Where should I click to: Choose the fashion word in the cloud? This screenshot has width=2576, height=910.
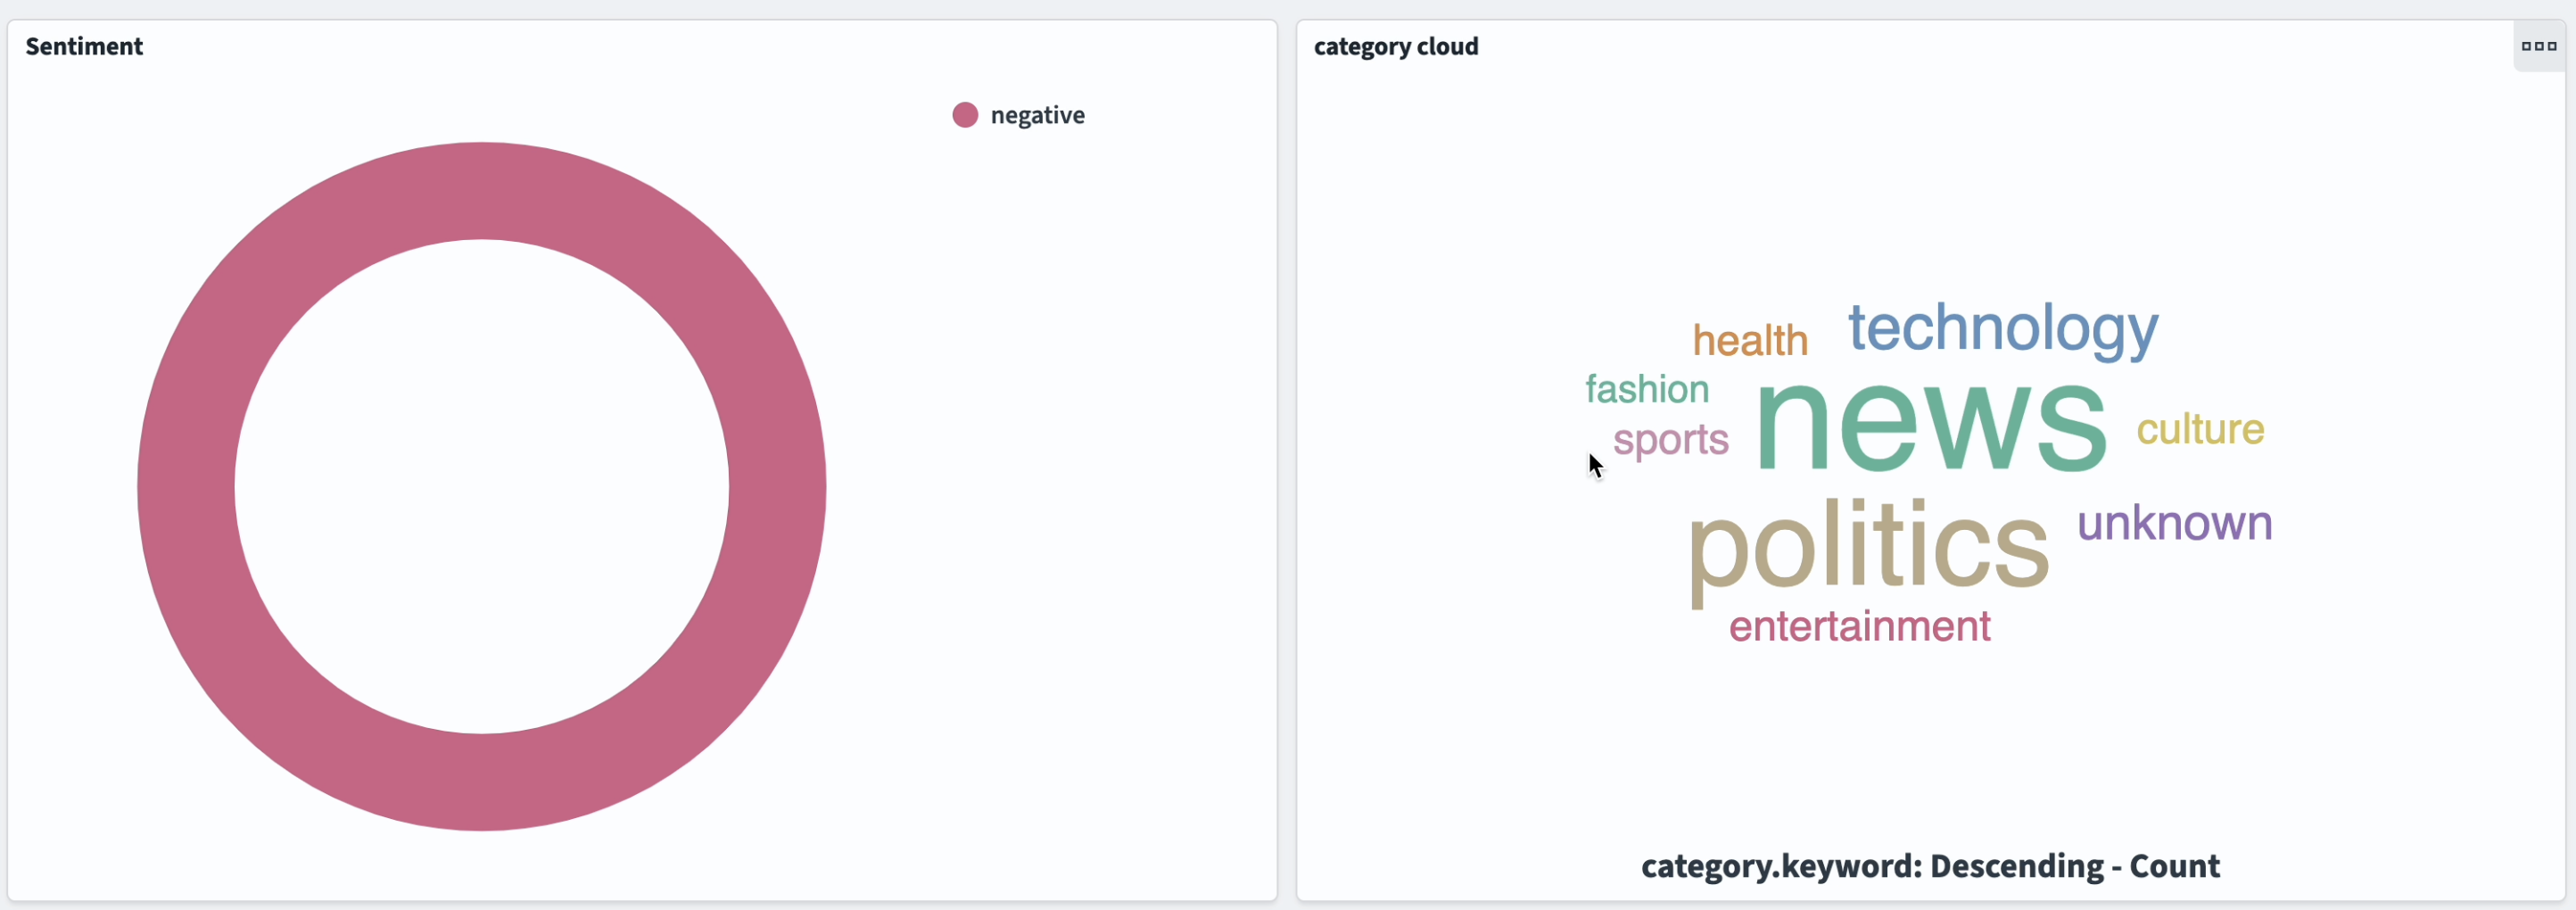pyautogui.click(x=1646, y=389)
